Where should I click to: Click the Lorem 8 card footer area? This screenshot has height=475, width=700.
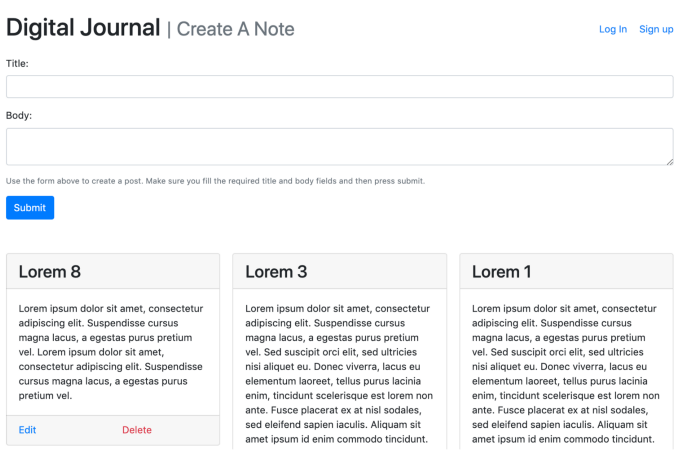coord(113,430)
